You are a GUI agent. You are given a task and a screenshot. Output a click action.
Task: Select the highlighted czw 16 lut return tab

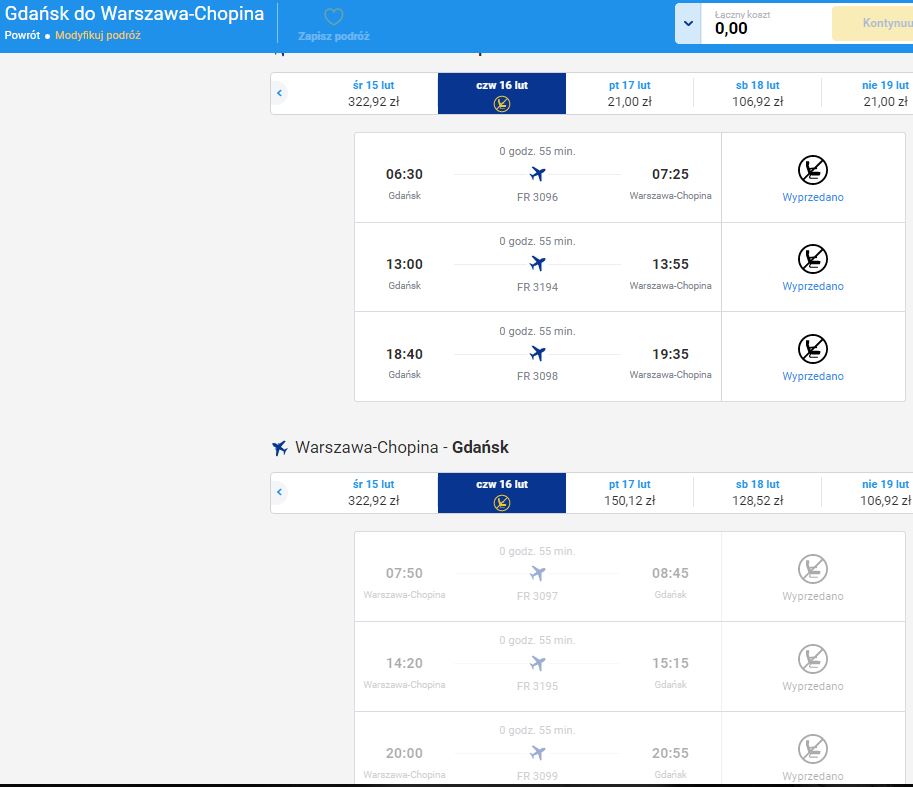pos(502,492)
